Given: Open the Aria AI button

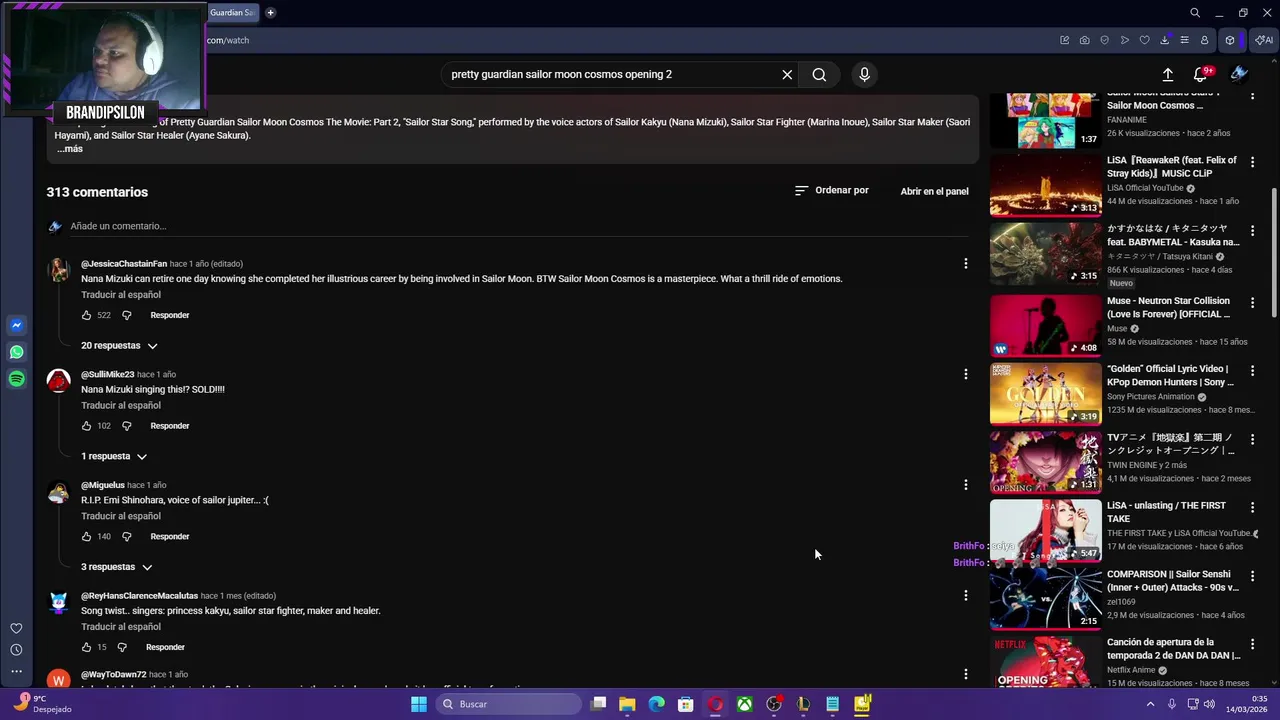Looking at the screenshot, I should 1263,40.
